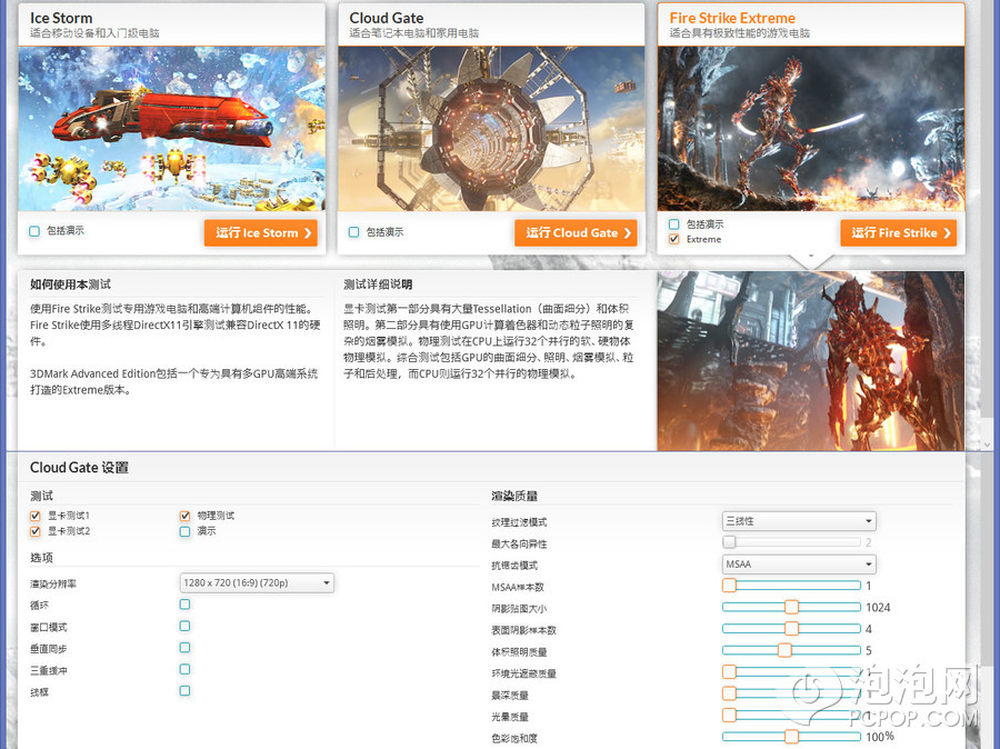This screenshot has width=1000, height=749.
Task: Click the 测试 section heading
Action: click(x=41, y=496)
